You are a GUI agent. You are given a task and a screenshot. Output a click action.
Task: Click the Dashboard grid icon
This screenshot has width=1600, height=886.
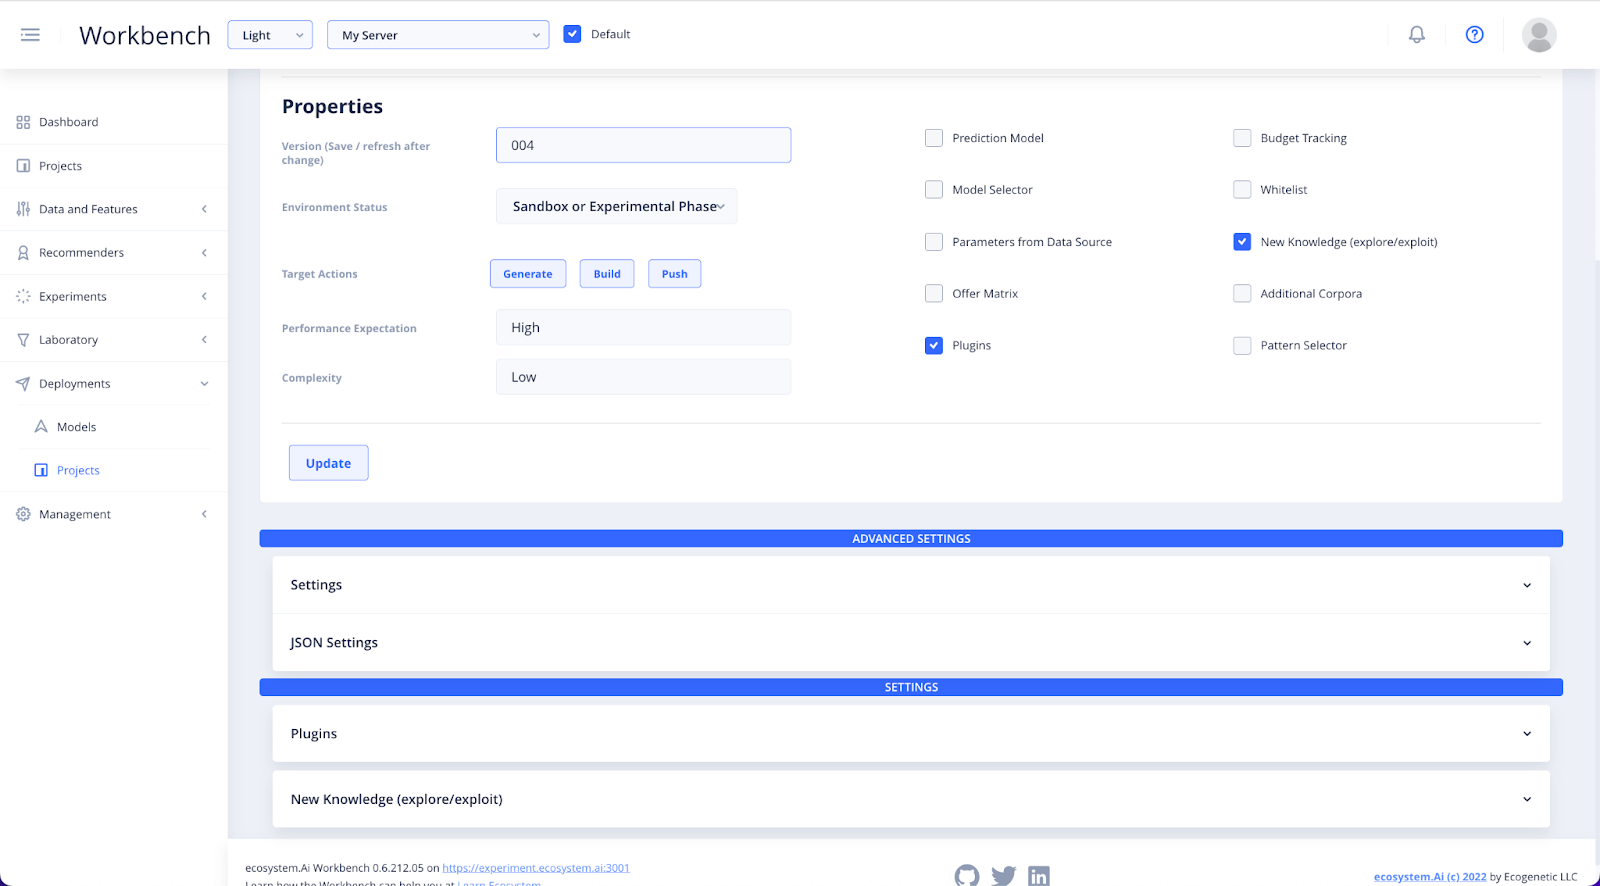click(x=23, y=122)
